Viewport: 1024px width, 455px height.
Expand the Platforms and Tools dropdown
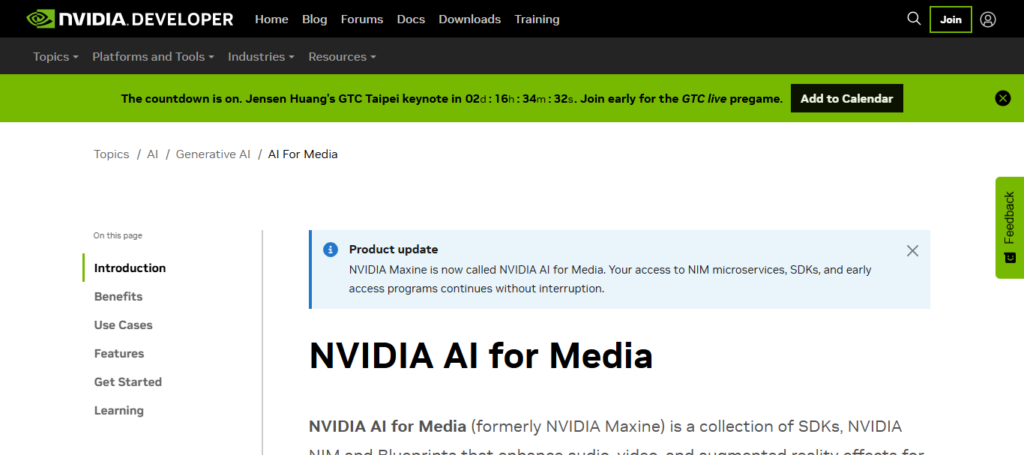click(153, 57)
